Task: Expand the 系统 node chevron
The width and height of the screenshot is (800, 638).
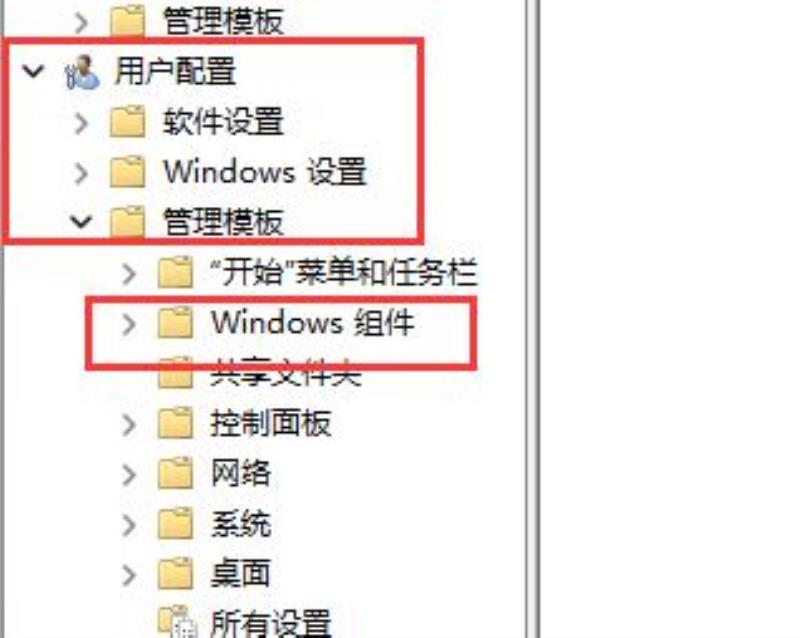Action: coord(130,525)
